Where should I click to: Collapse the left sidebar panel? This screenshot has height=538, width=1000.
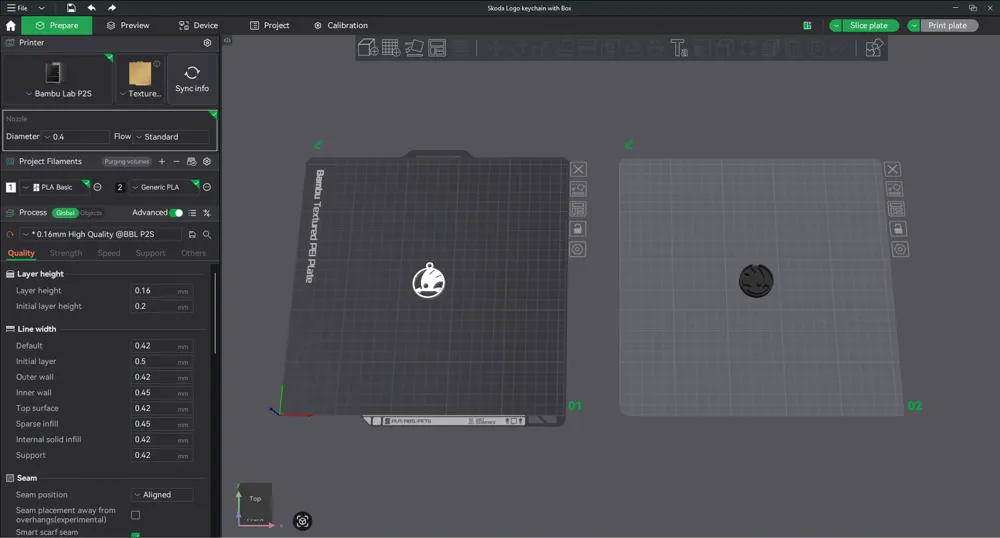point(227,40)
